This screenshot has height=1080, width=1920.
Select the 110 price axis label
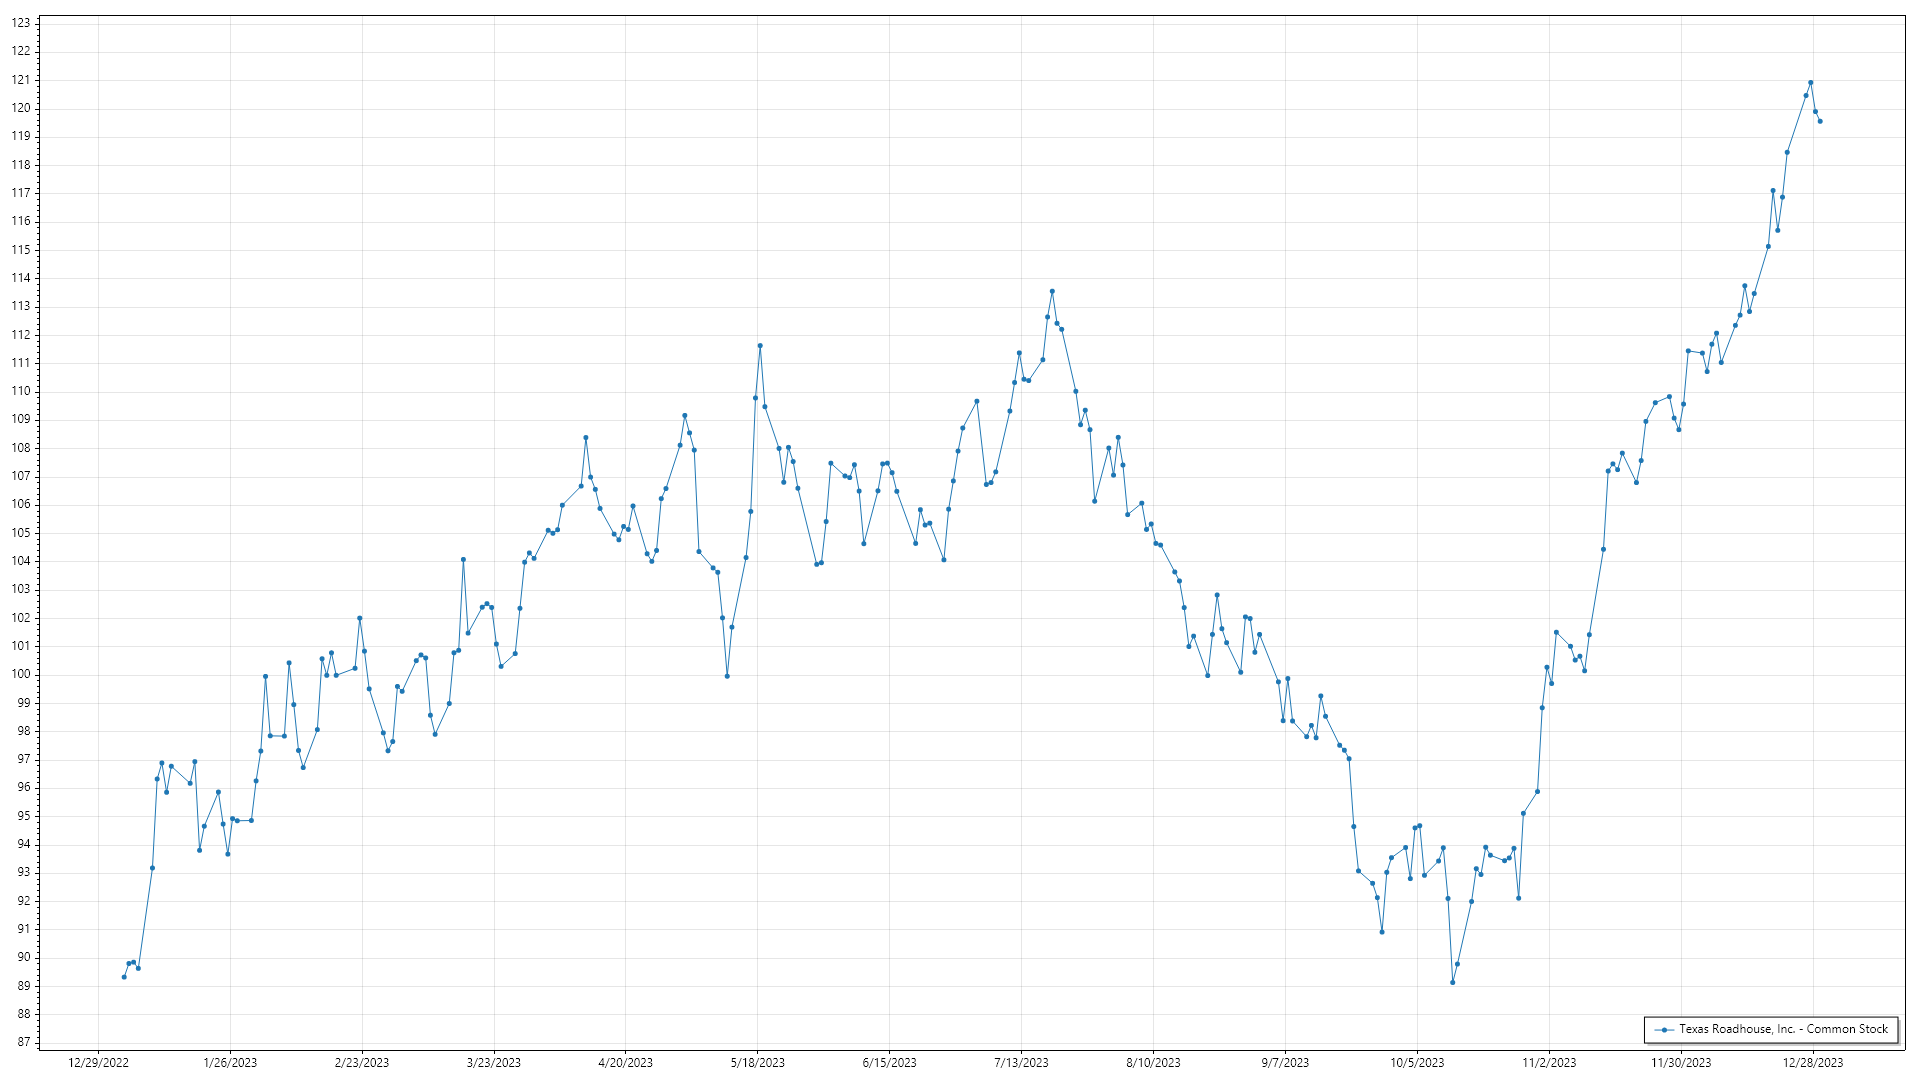[x=21, y=391]
